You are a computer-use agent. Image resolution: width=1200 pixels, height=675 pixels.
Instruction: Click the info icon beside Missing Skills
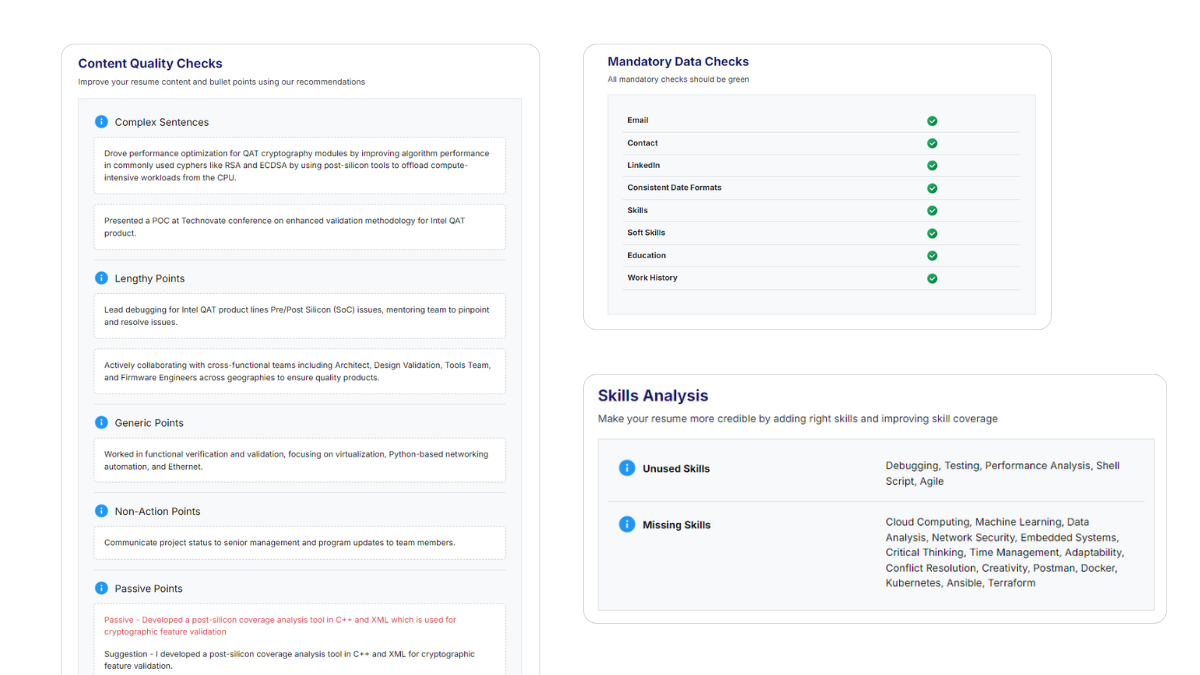(x=627, y=524)
